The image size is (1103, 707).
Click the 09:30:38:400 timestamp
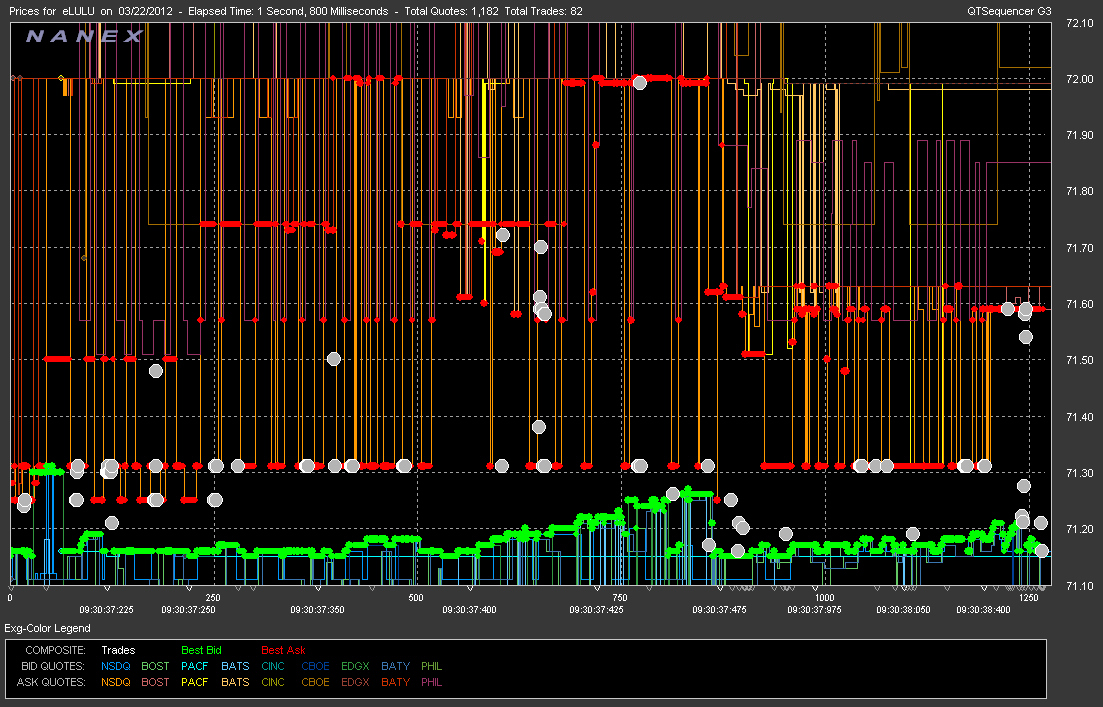(x=983, y=610)
